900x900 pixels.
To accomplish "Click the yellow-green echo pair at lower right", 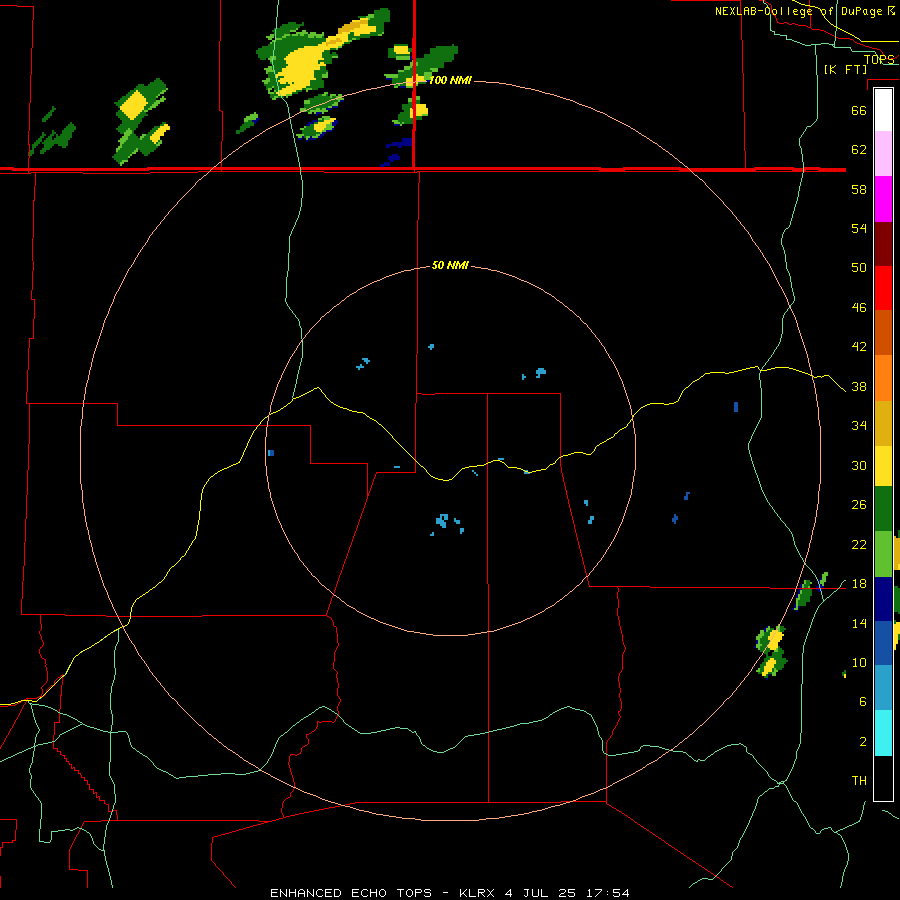I will (x=771, y=651).
